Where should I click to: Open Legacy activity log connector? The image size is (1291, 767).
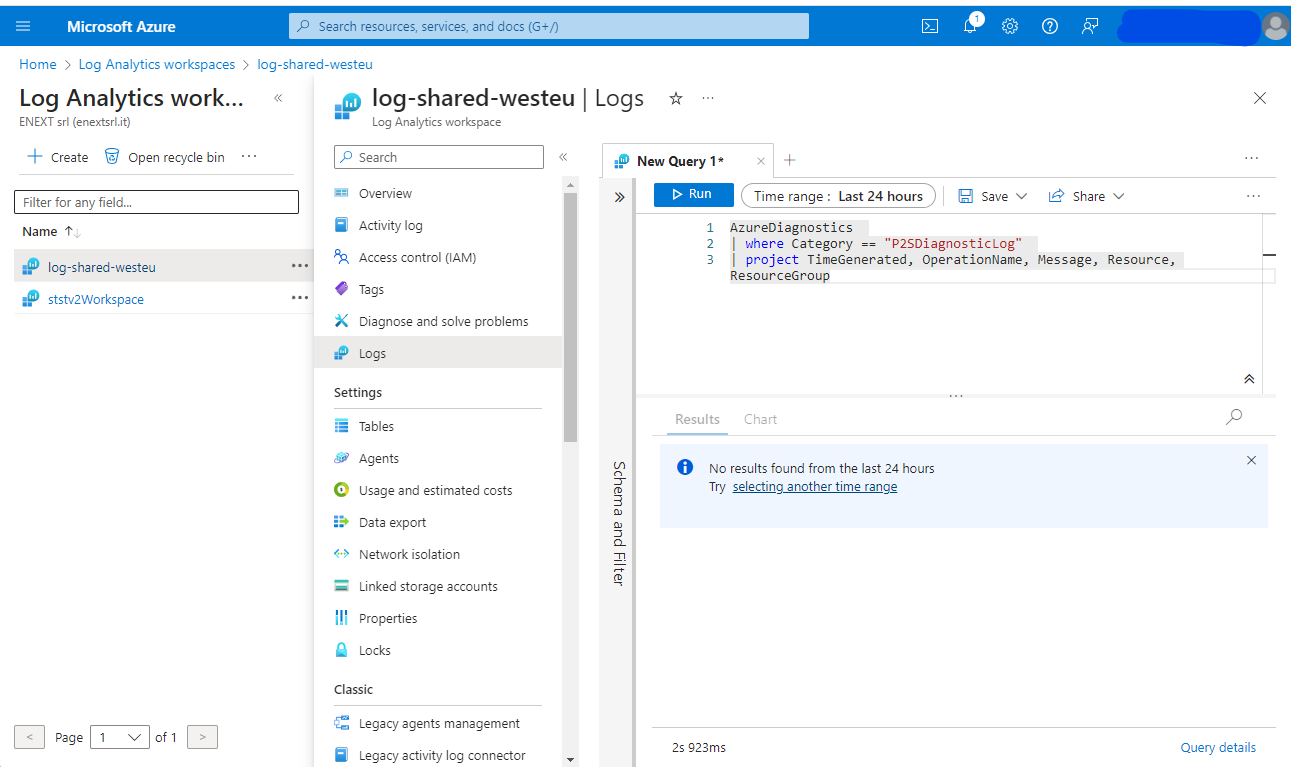point(438,755)
